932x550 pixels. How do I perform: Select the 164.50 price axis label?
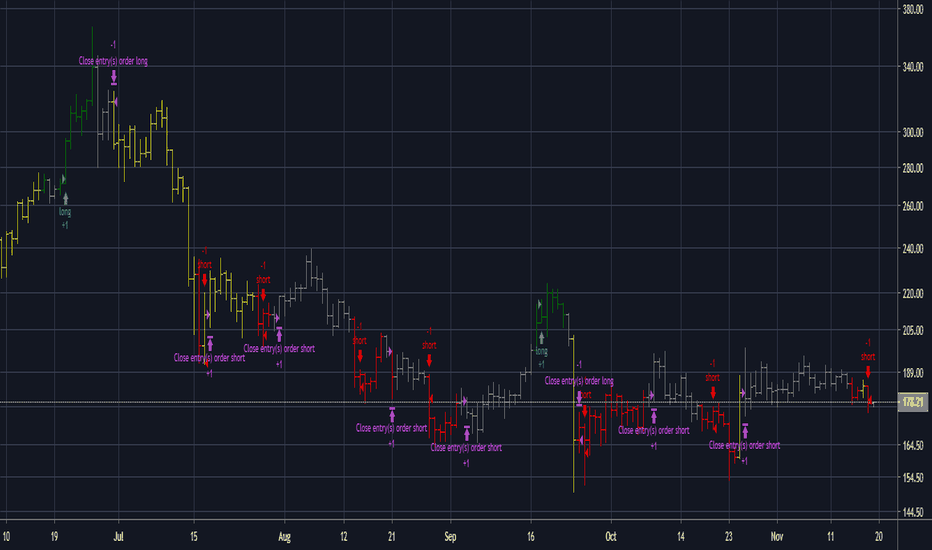(x=912, y=445)
